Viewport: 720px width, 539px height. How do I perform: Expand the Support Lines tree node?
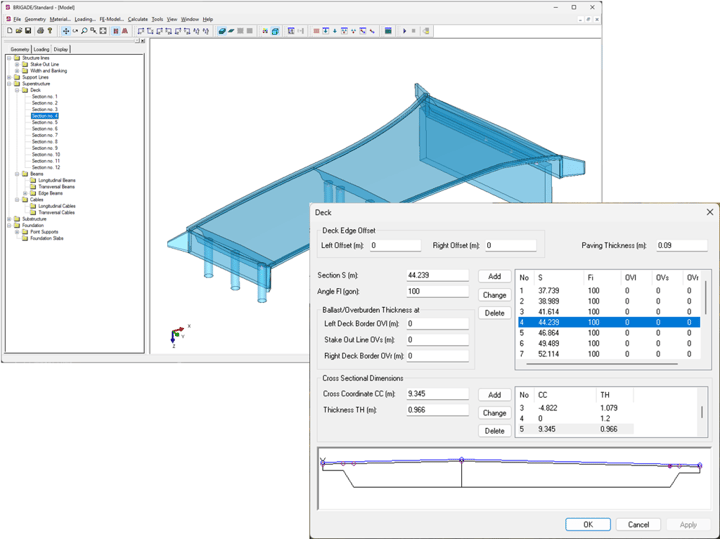[x=9, y=77]
